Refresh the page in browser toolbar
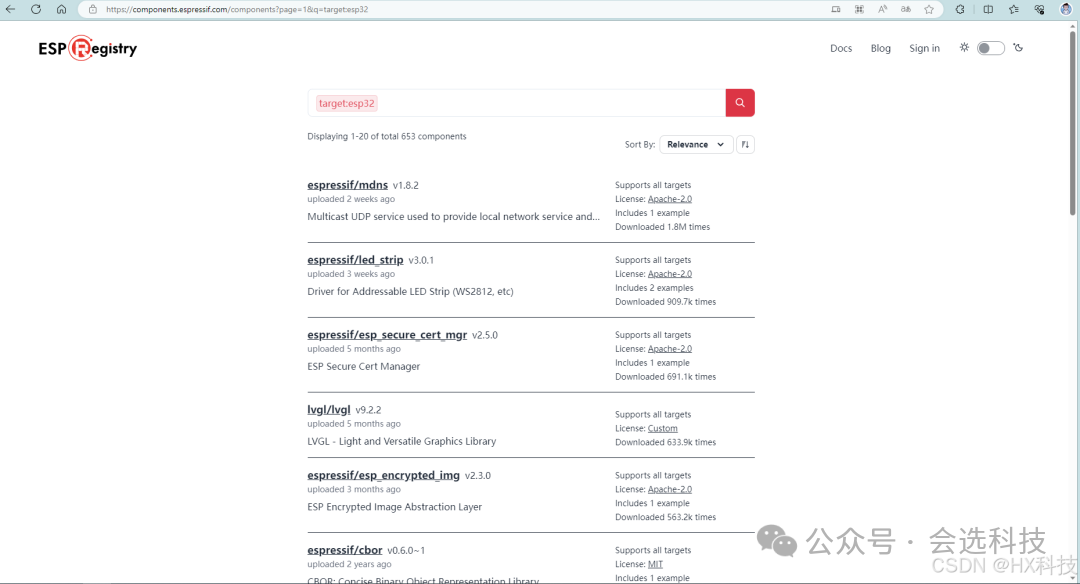 coord(36,10)
